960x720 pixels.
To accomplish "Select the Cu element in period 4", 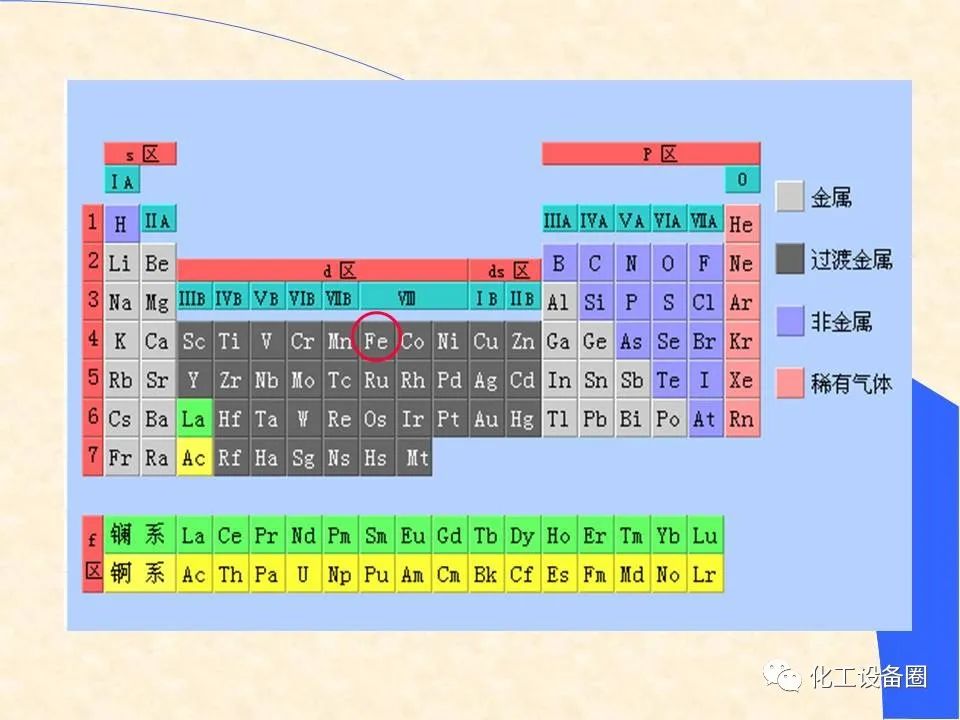I will (486, 341).
